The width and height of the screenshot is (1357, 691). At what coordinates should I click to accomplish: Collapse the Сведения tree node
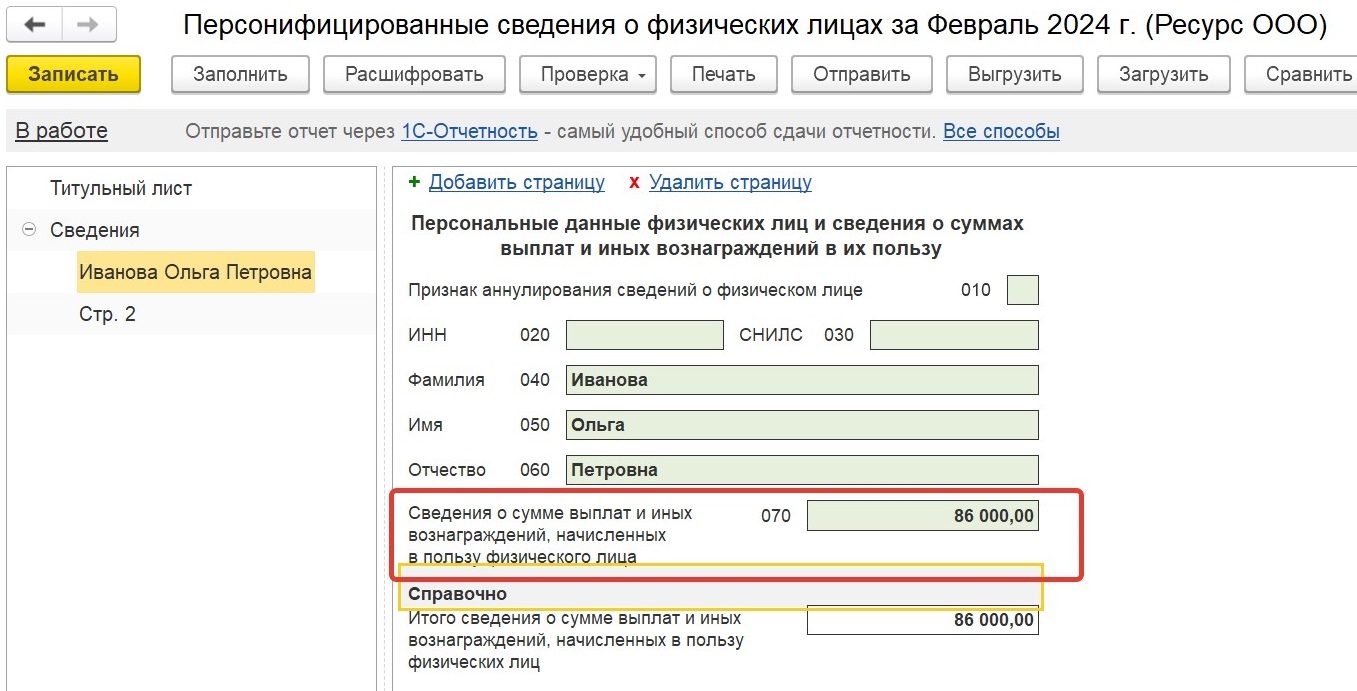pyautogui.click(x=28, y=230)
